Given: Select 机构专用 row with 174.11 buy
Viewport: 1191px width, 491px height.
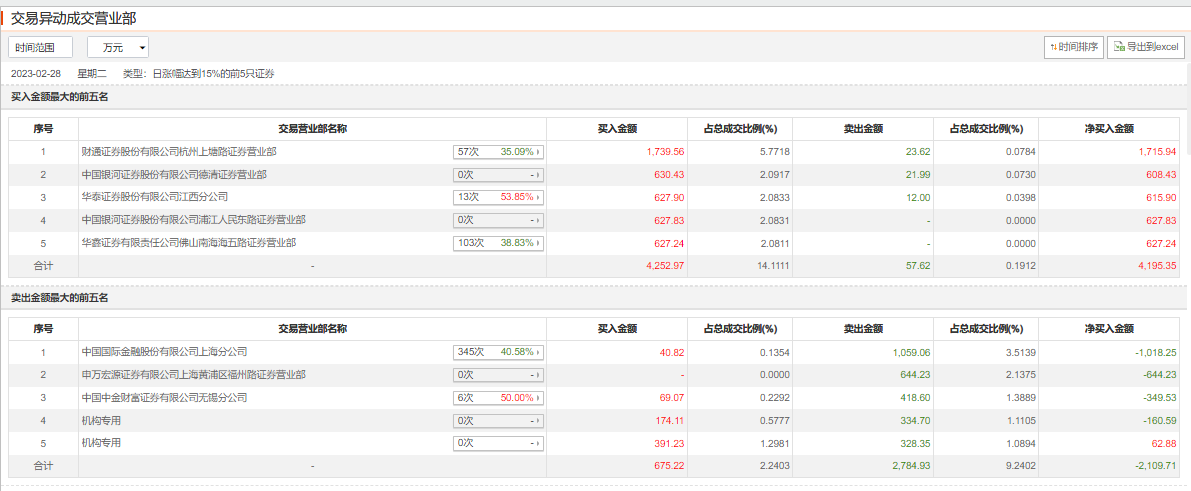Looking at the screenshot, I should 594,421.
